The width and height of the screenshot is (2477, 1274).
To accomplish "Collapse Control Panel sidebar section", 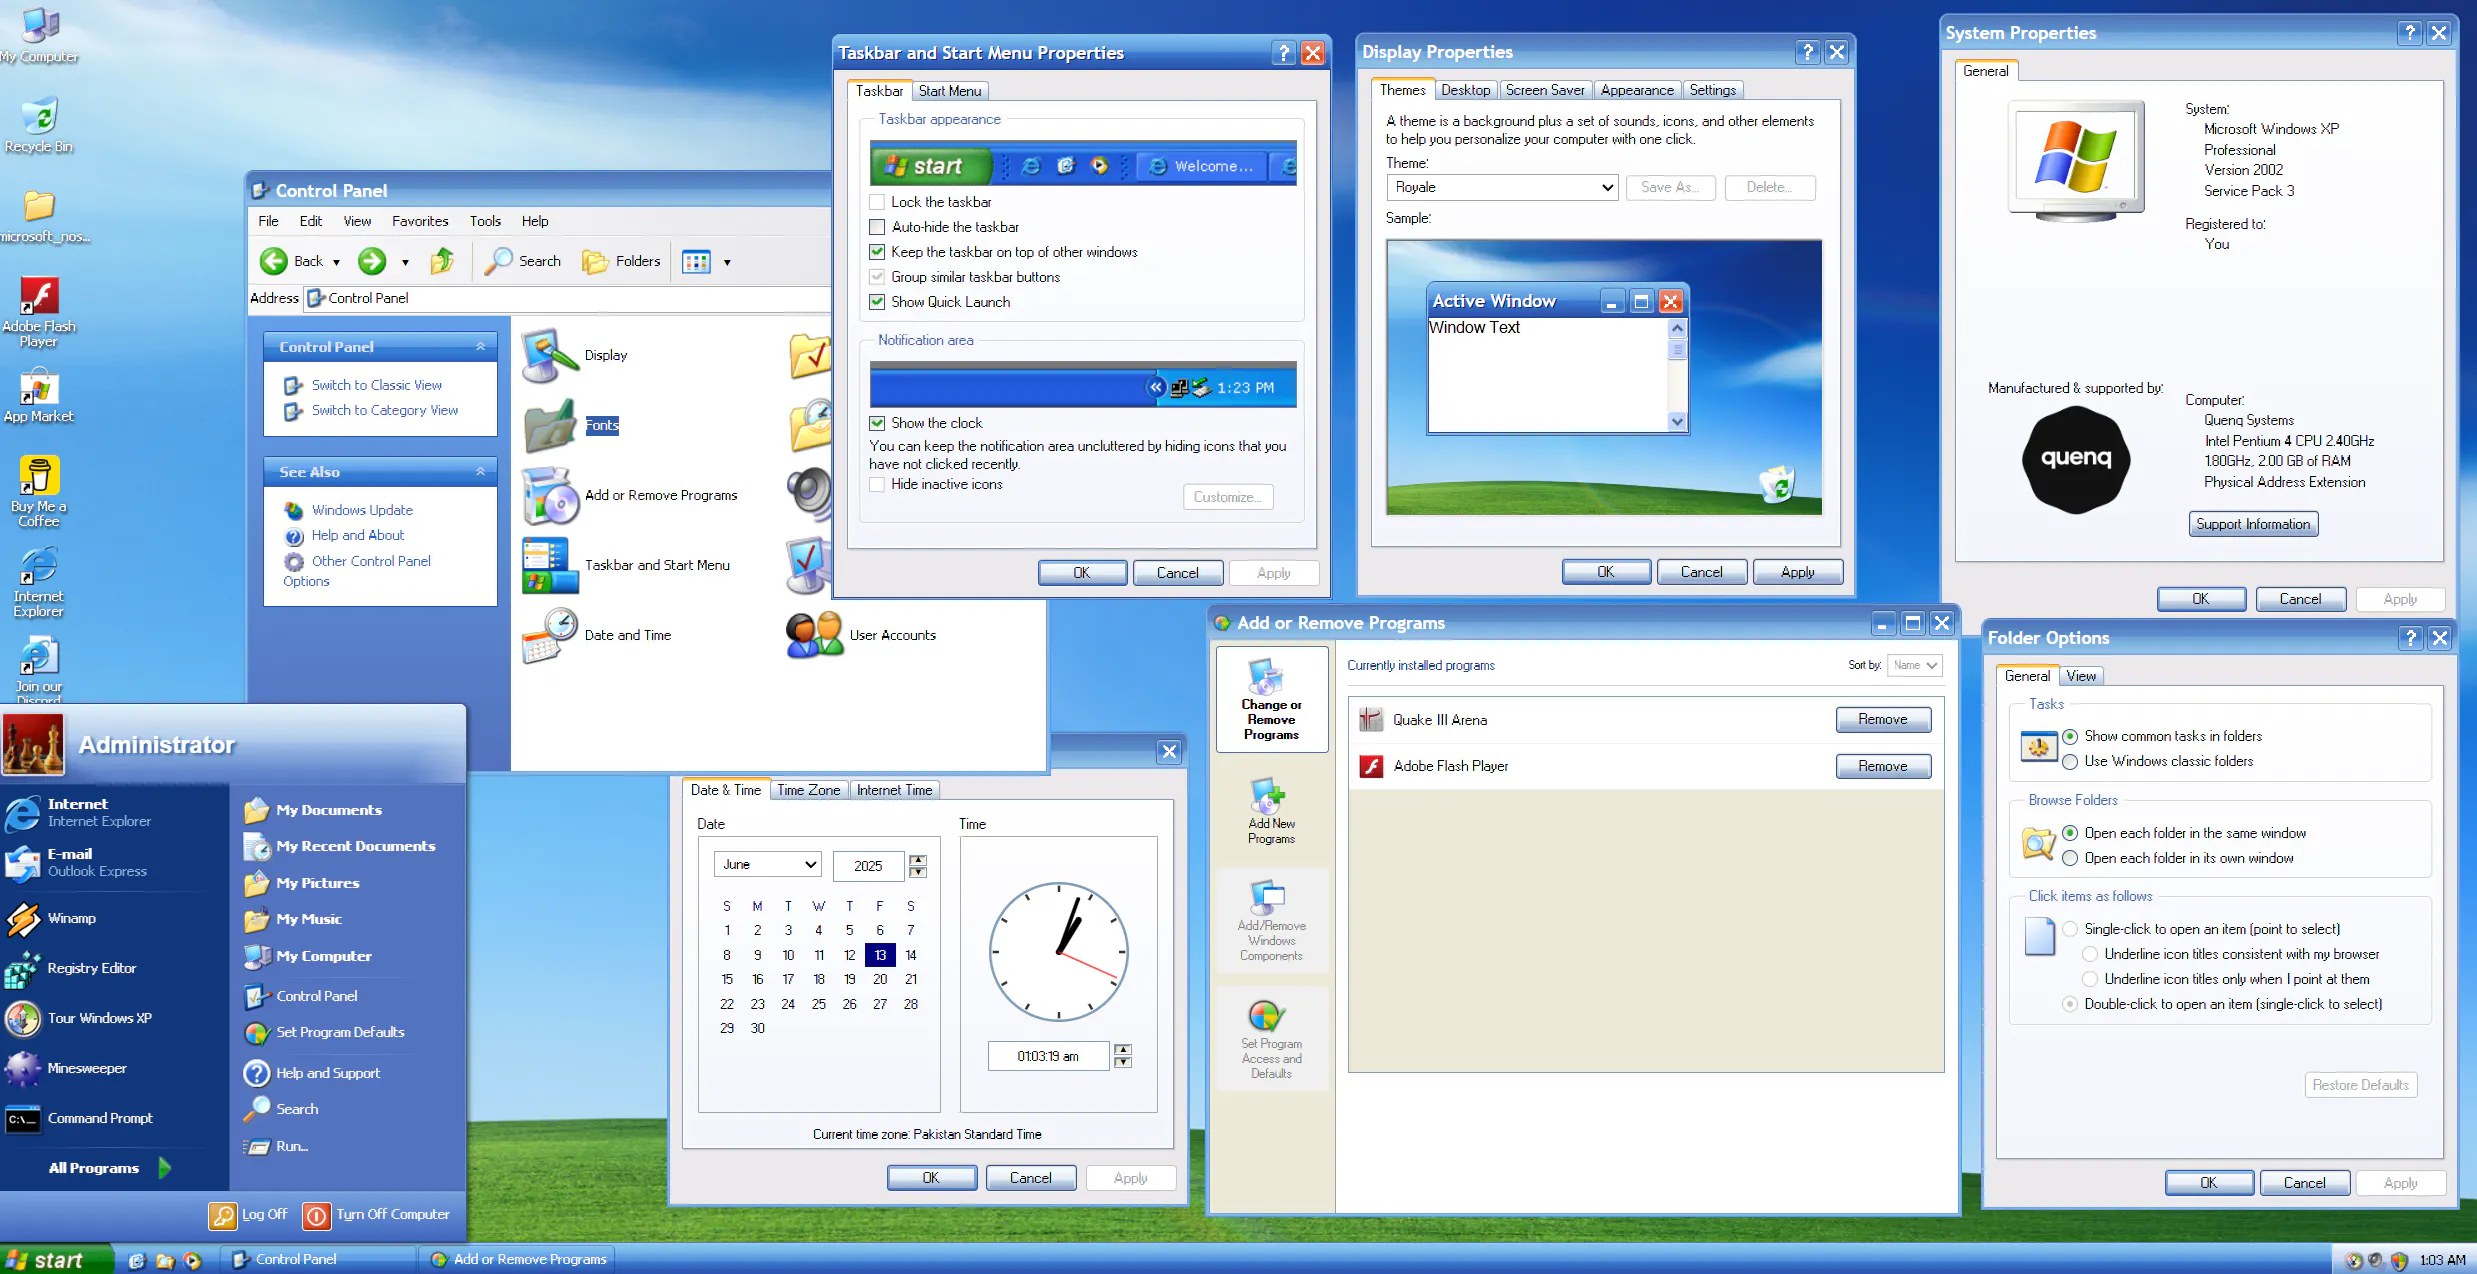I will [x=480, y=346].
